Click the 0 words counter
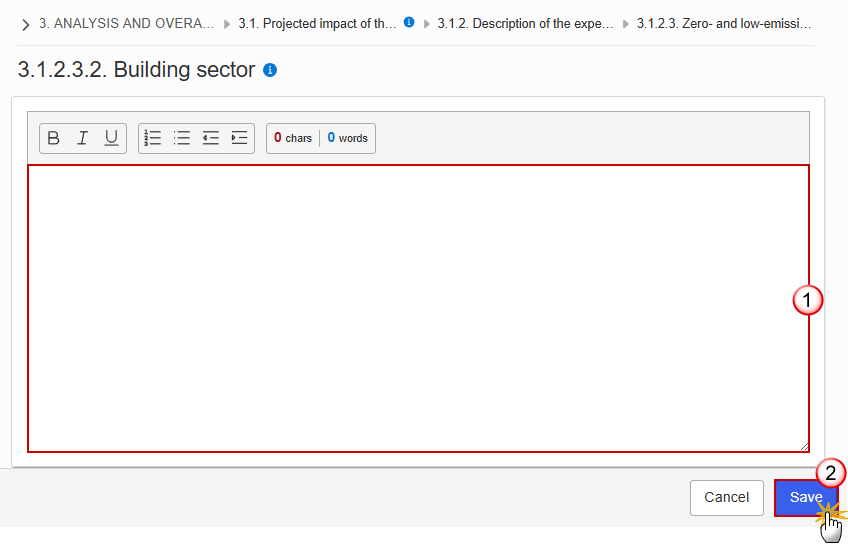The height and width of the screenshot is (545, 848). click(347, 138)
